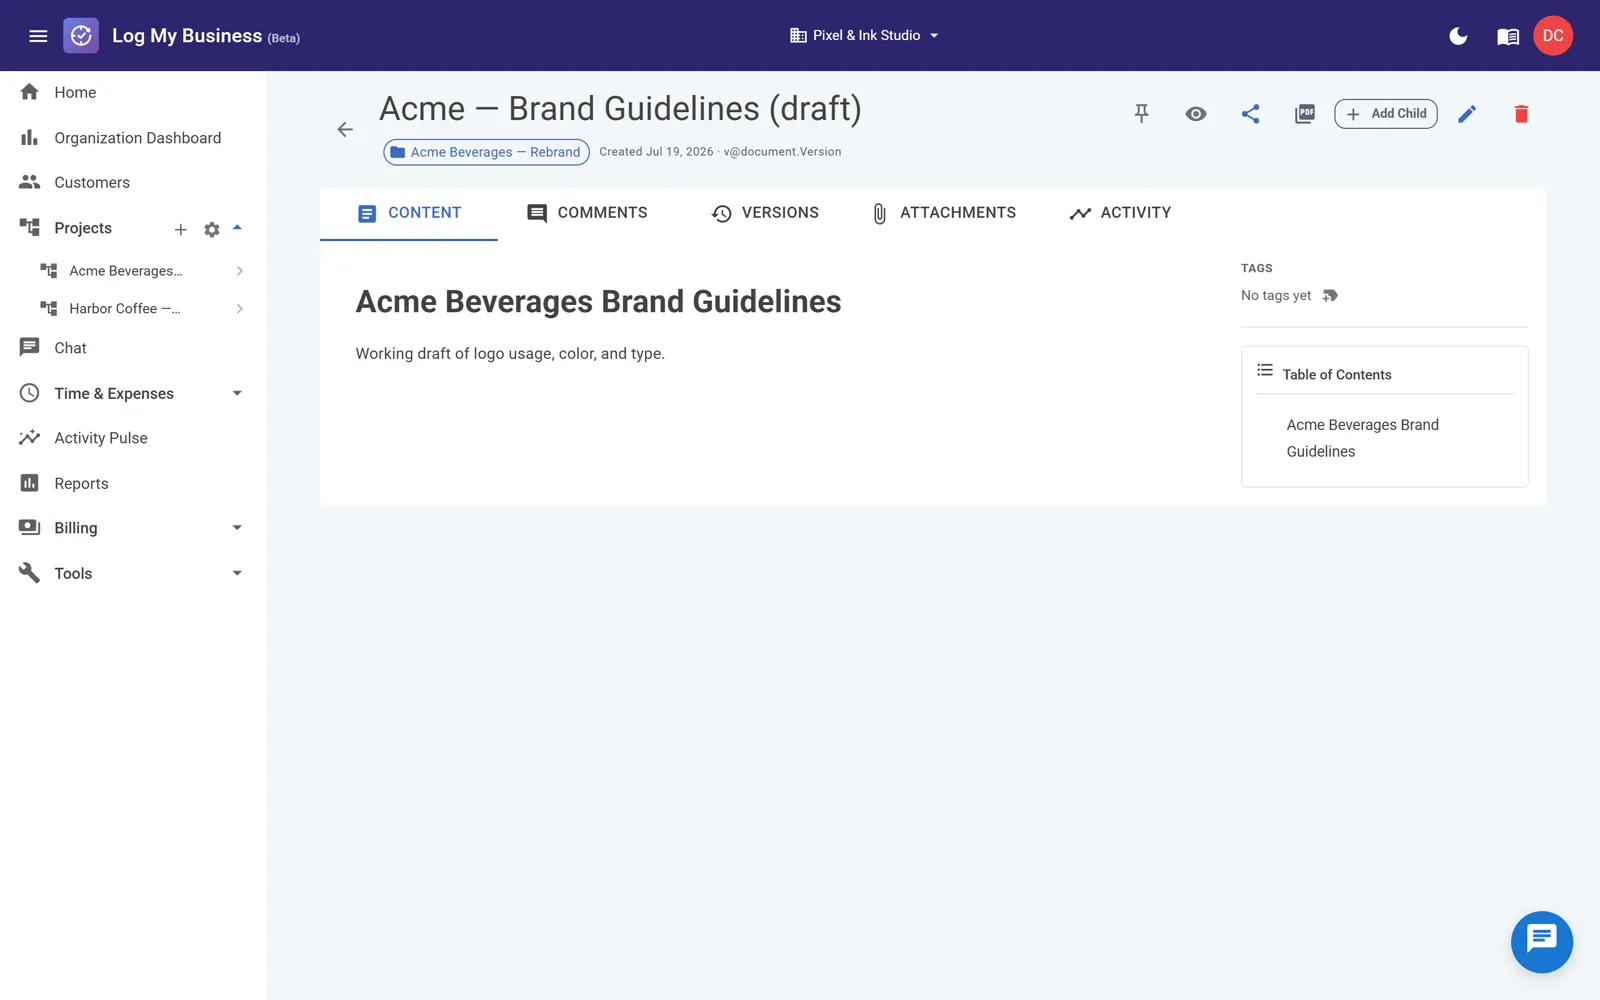Image resolution: width=1600 pixels, height=1000 pixels.
Task: Click the Organization Dashboard bar chart icon
Action: pos(30,137)
